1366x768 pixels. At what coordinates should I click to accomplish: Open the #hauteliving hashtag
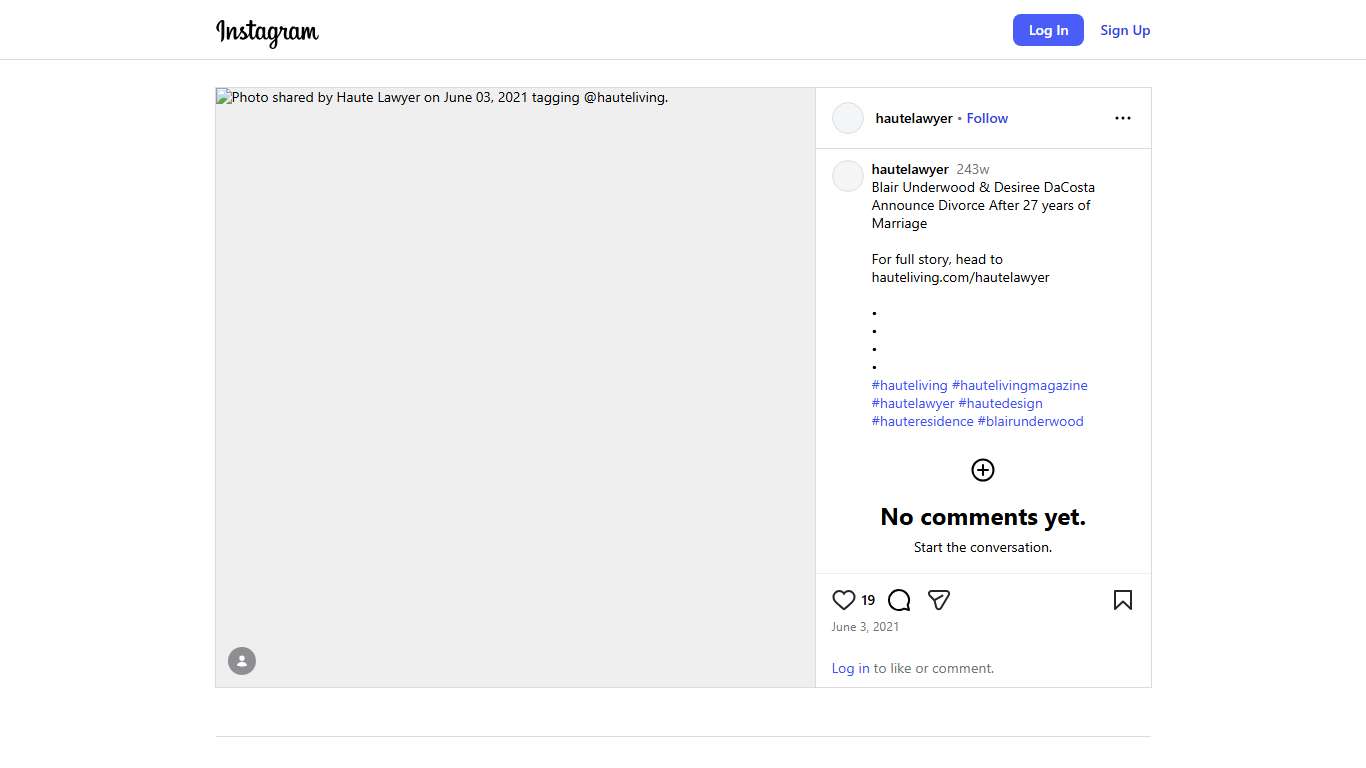pos(909,385)
